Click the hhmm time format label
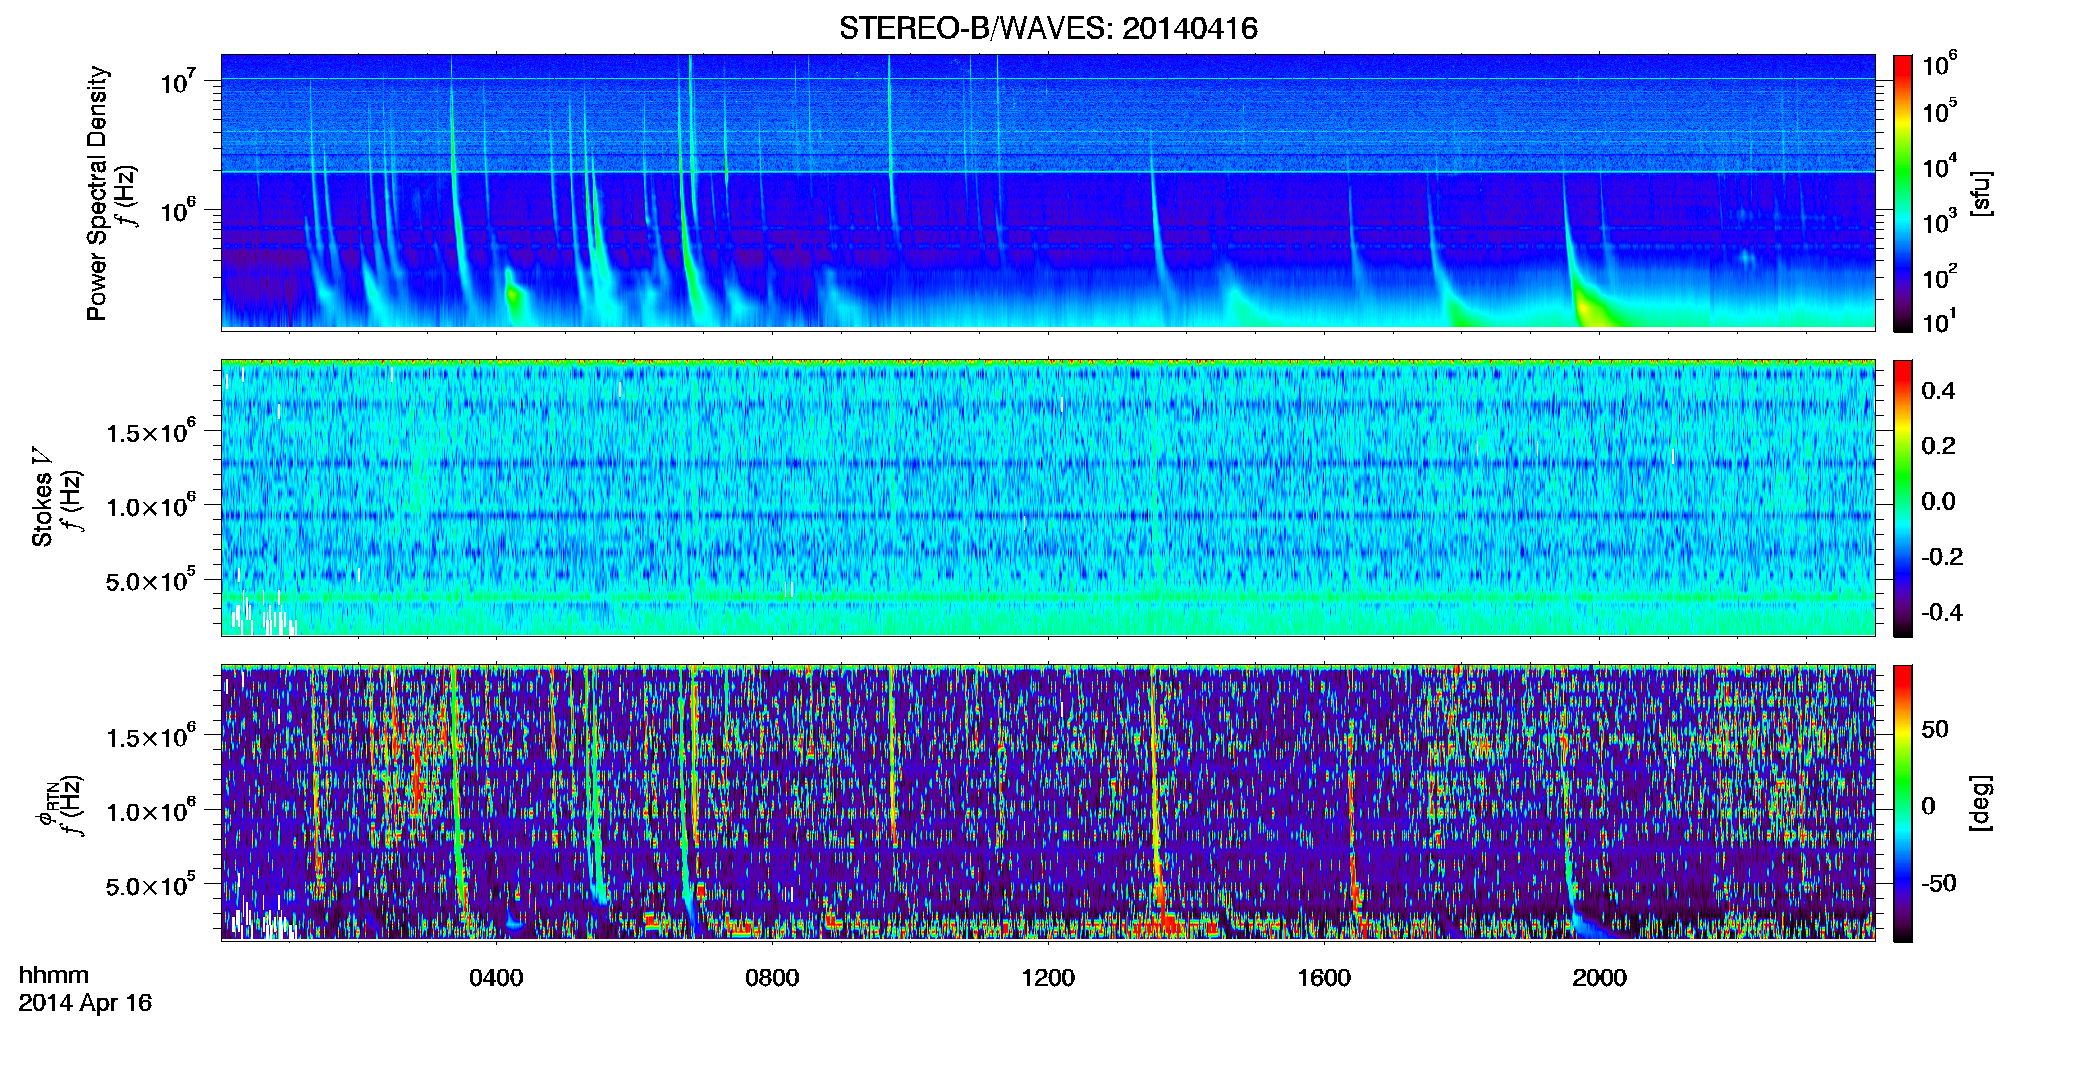This screenshot has height=1080, width=2096. click(x=54, y=975)
